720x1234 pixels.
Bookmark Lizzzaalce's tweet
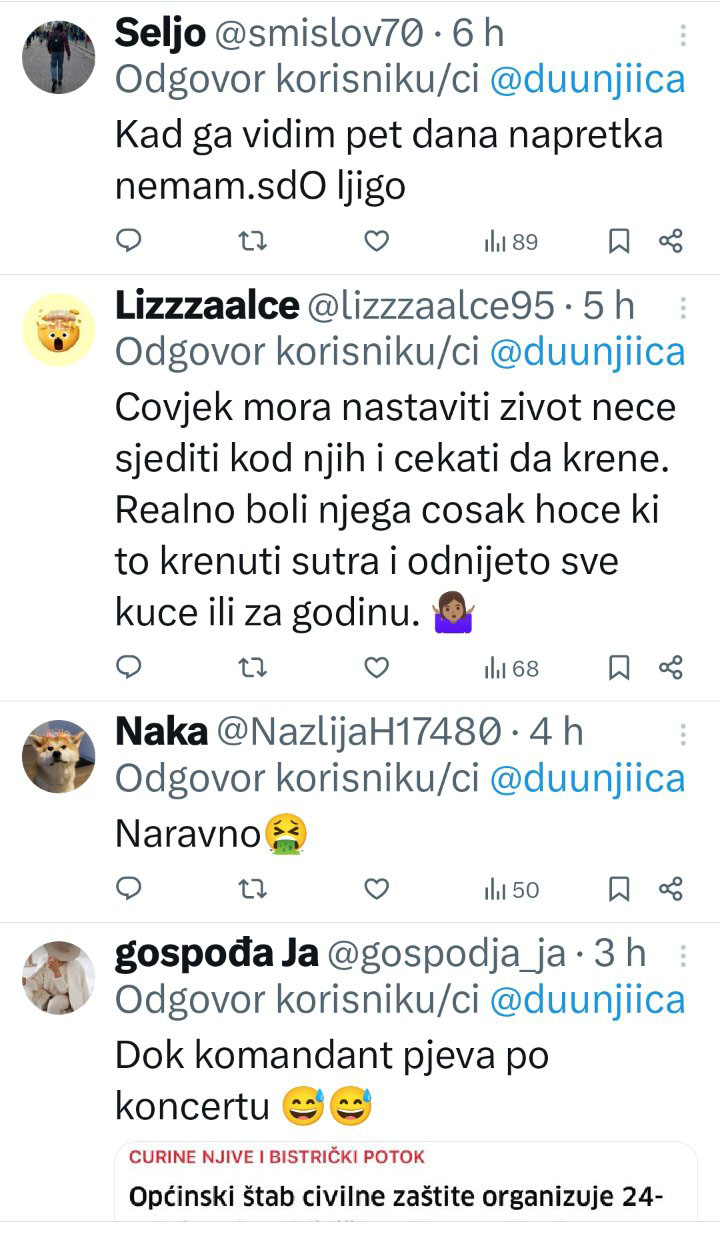tap(620, 667)
